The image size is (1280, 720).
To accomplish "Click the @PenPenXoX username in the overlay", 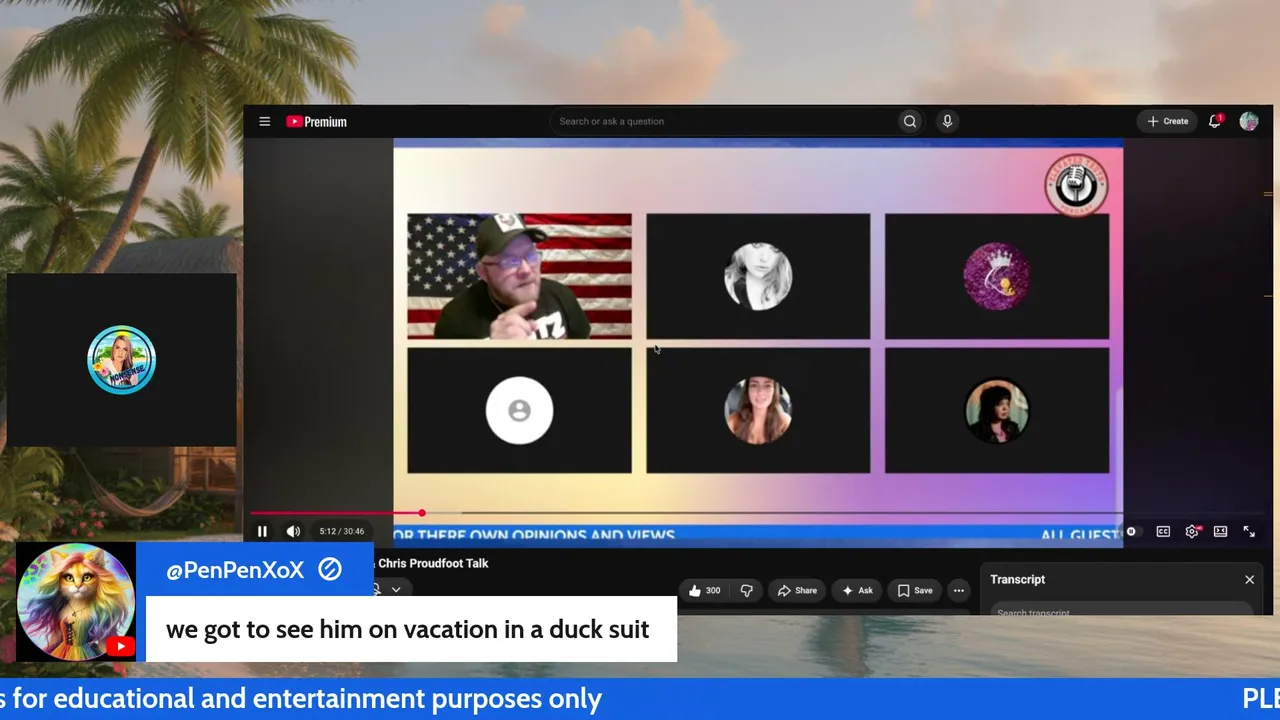I will (x=235, y=570).
